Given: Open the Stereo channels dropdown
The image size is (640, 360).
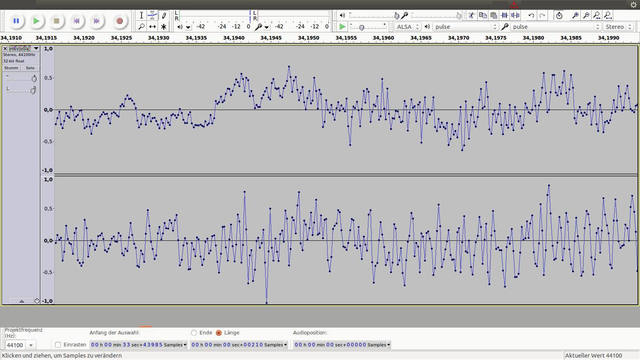Looking at the screenshot, I should point(618,27).
